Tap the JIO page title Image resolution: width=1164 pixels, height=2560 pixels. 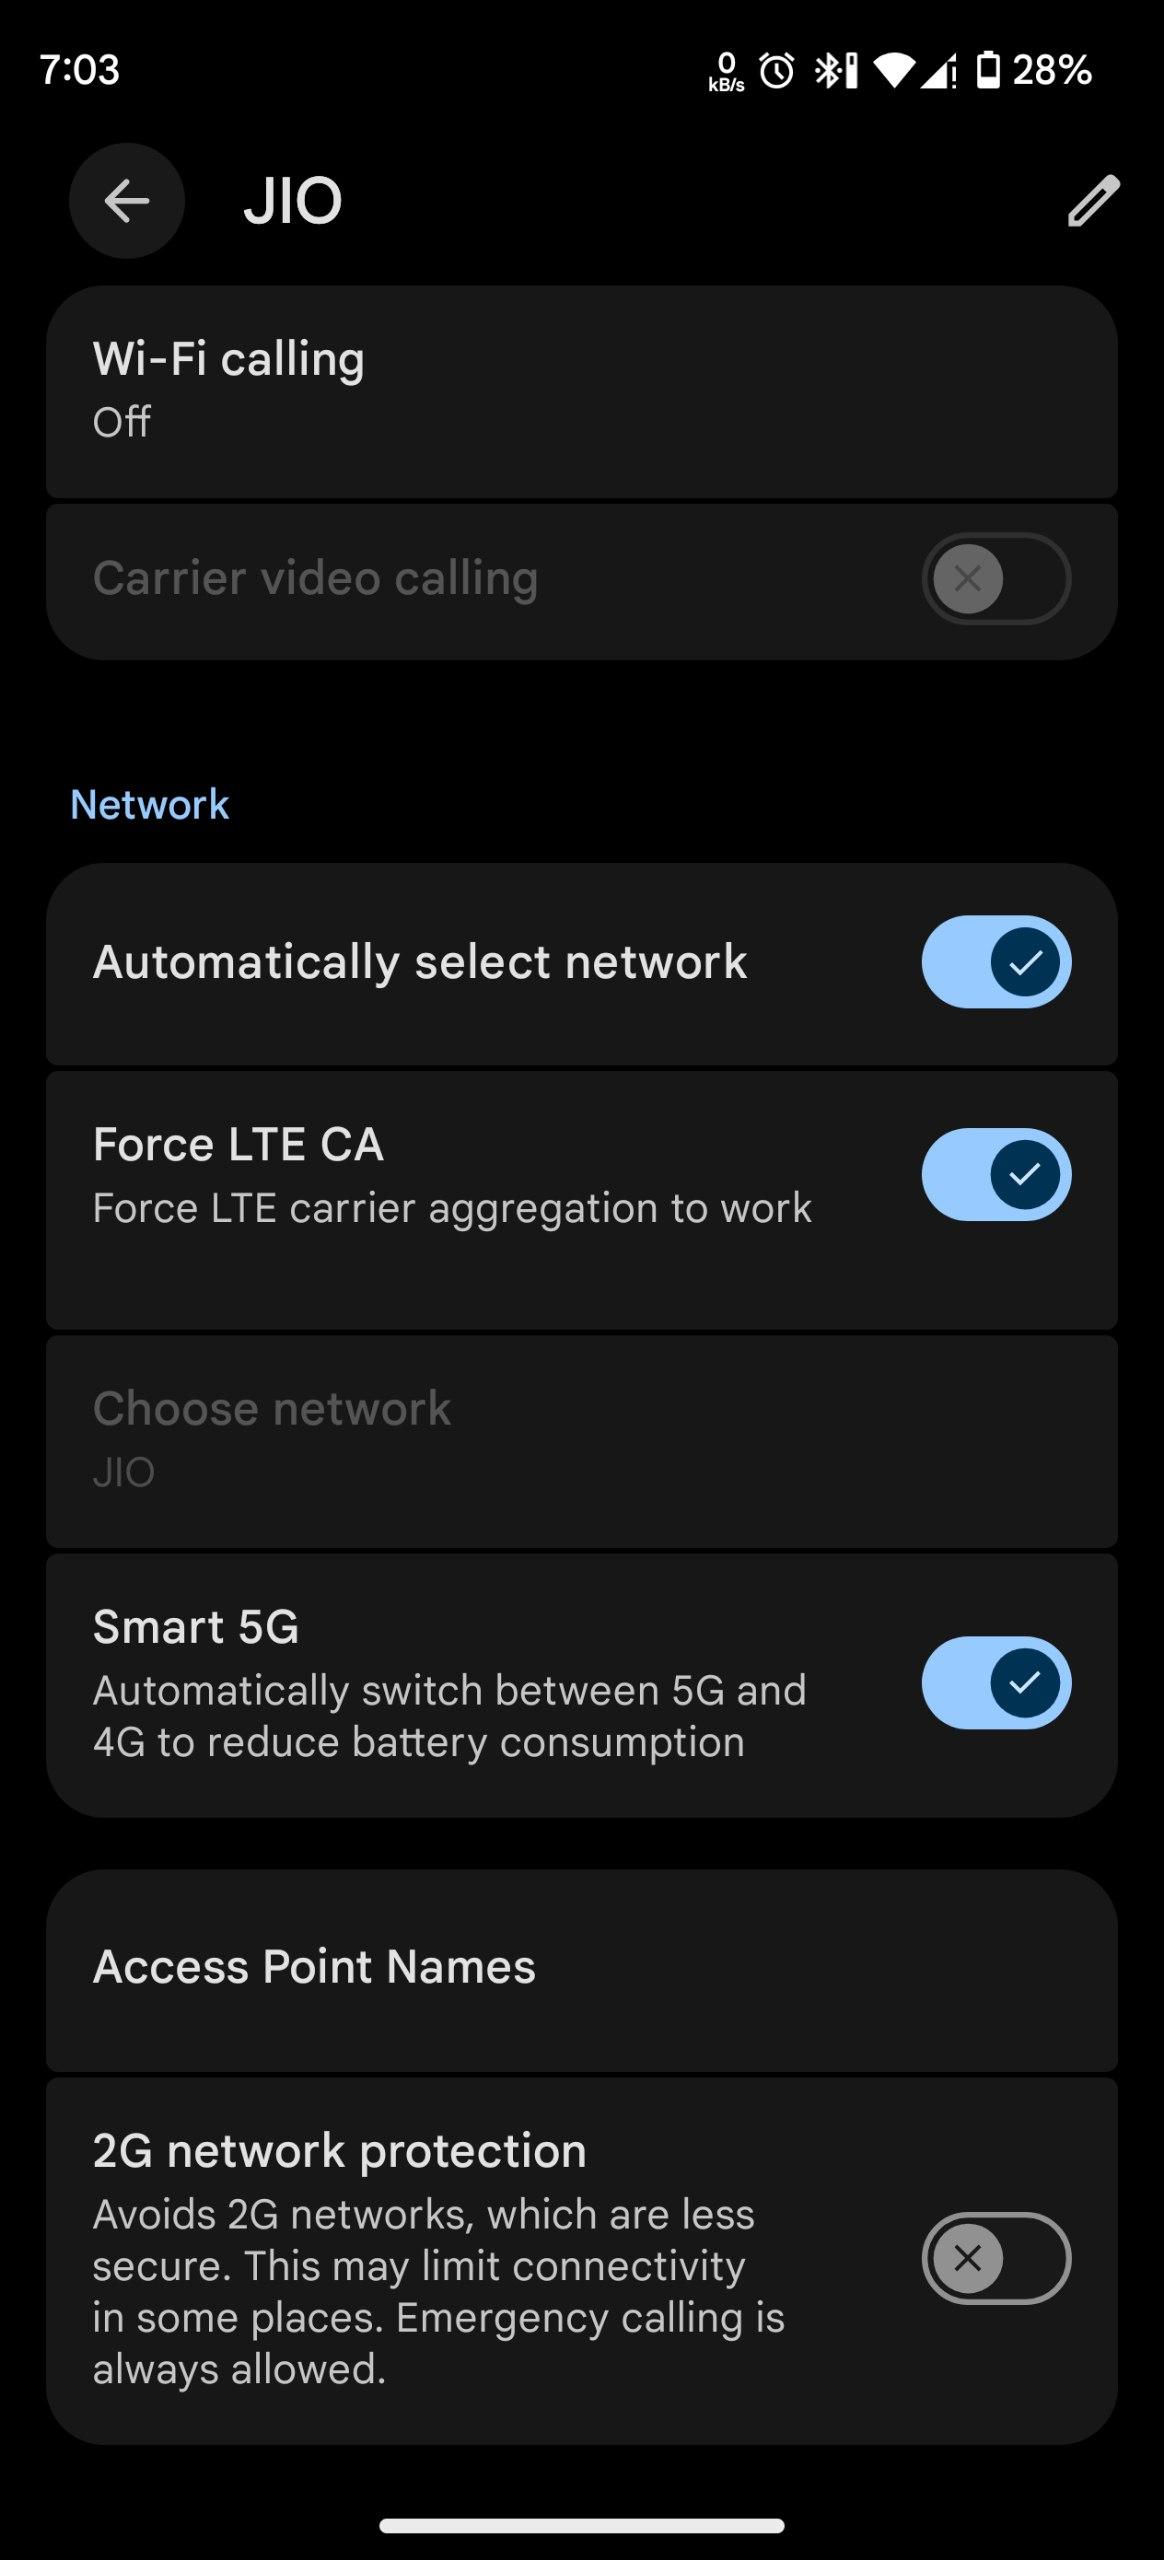293,201
